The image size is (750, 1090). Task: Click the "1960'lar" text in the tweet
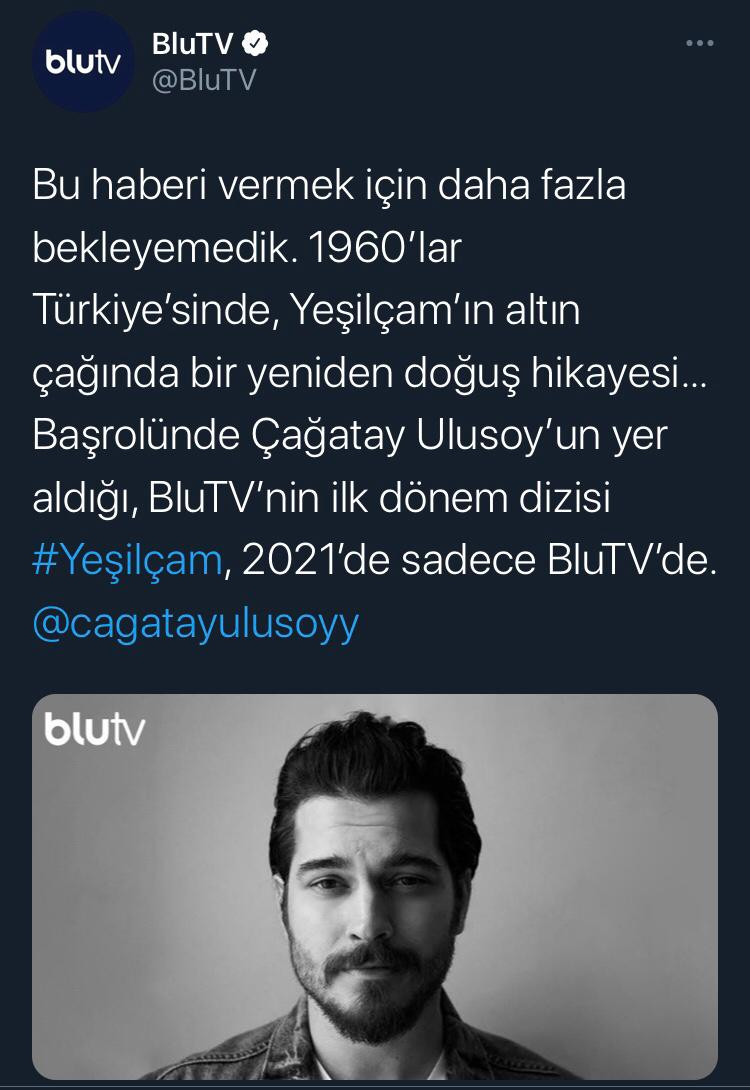pyautogui.click(x=384, y=247)
